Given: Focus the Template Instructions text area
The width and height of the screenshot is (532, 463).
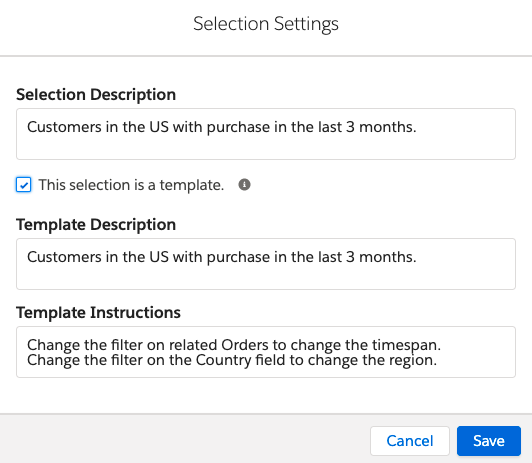Looking at the screenshot, I should pos(266,352).
